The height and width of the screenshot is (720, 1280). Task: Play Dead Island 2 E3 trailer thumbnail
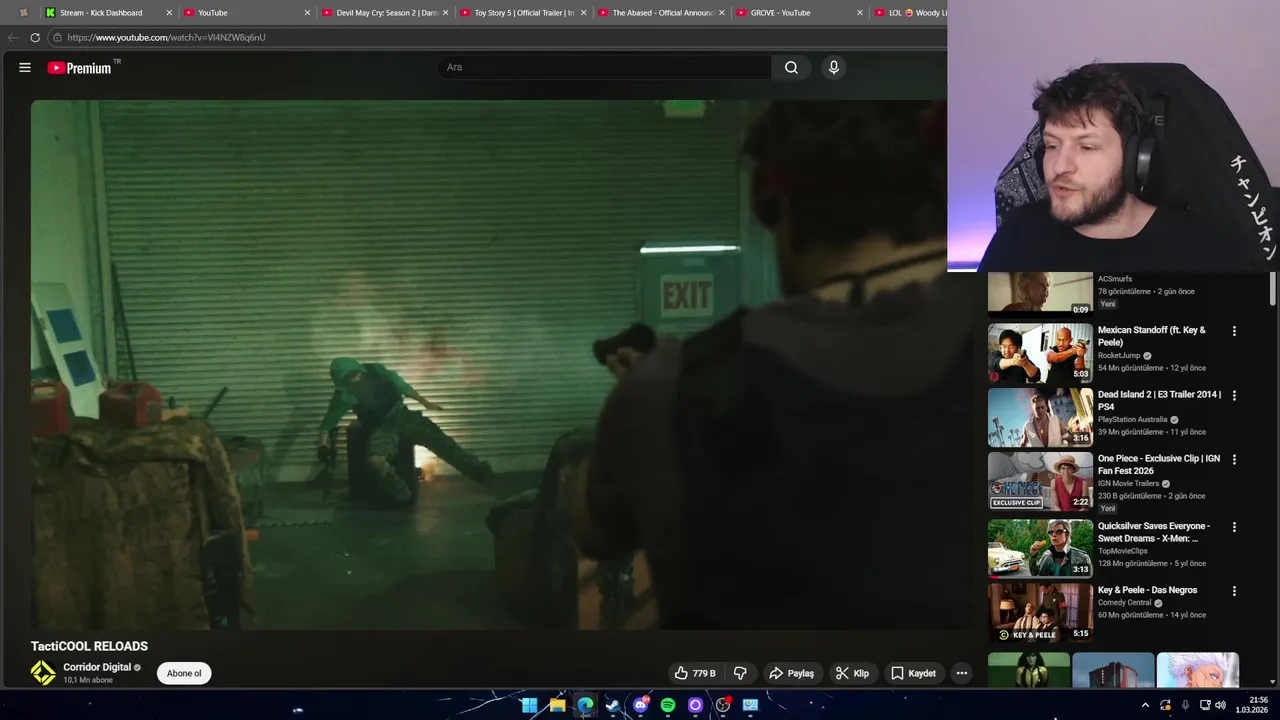click(x=1040, y=417)
